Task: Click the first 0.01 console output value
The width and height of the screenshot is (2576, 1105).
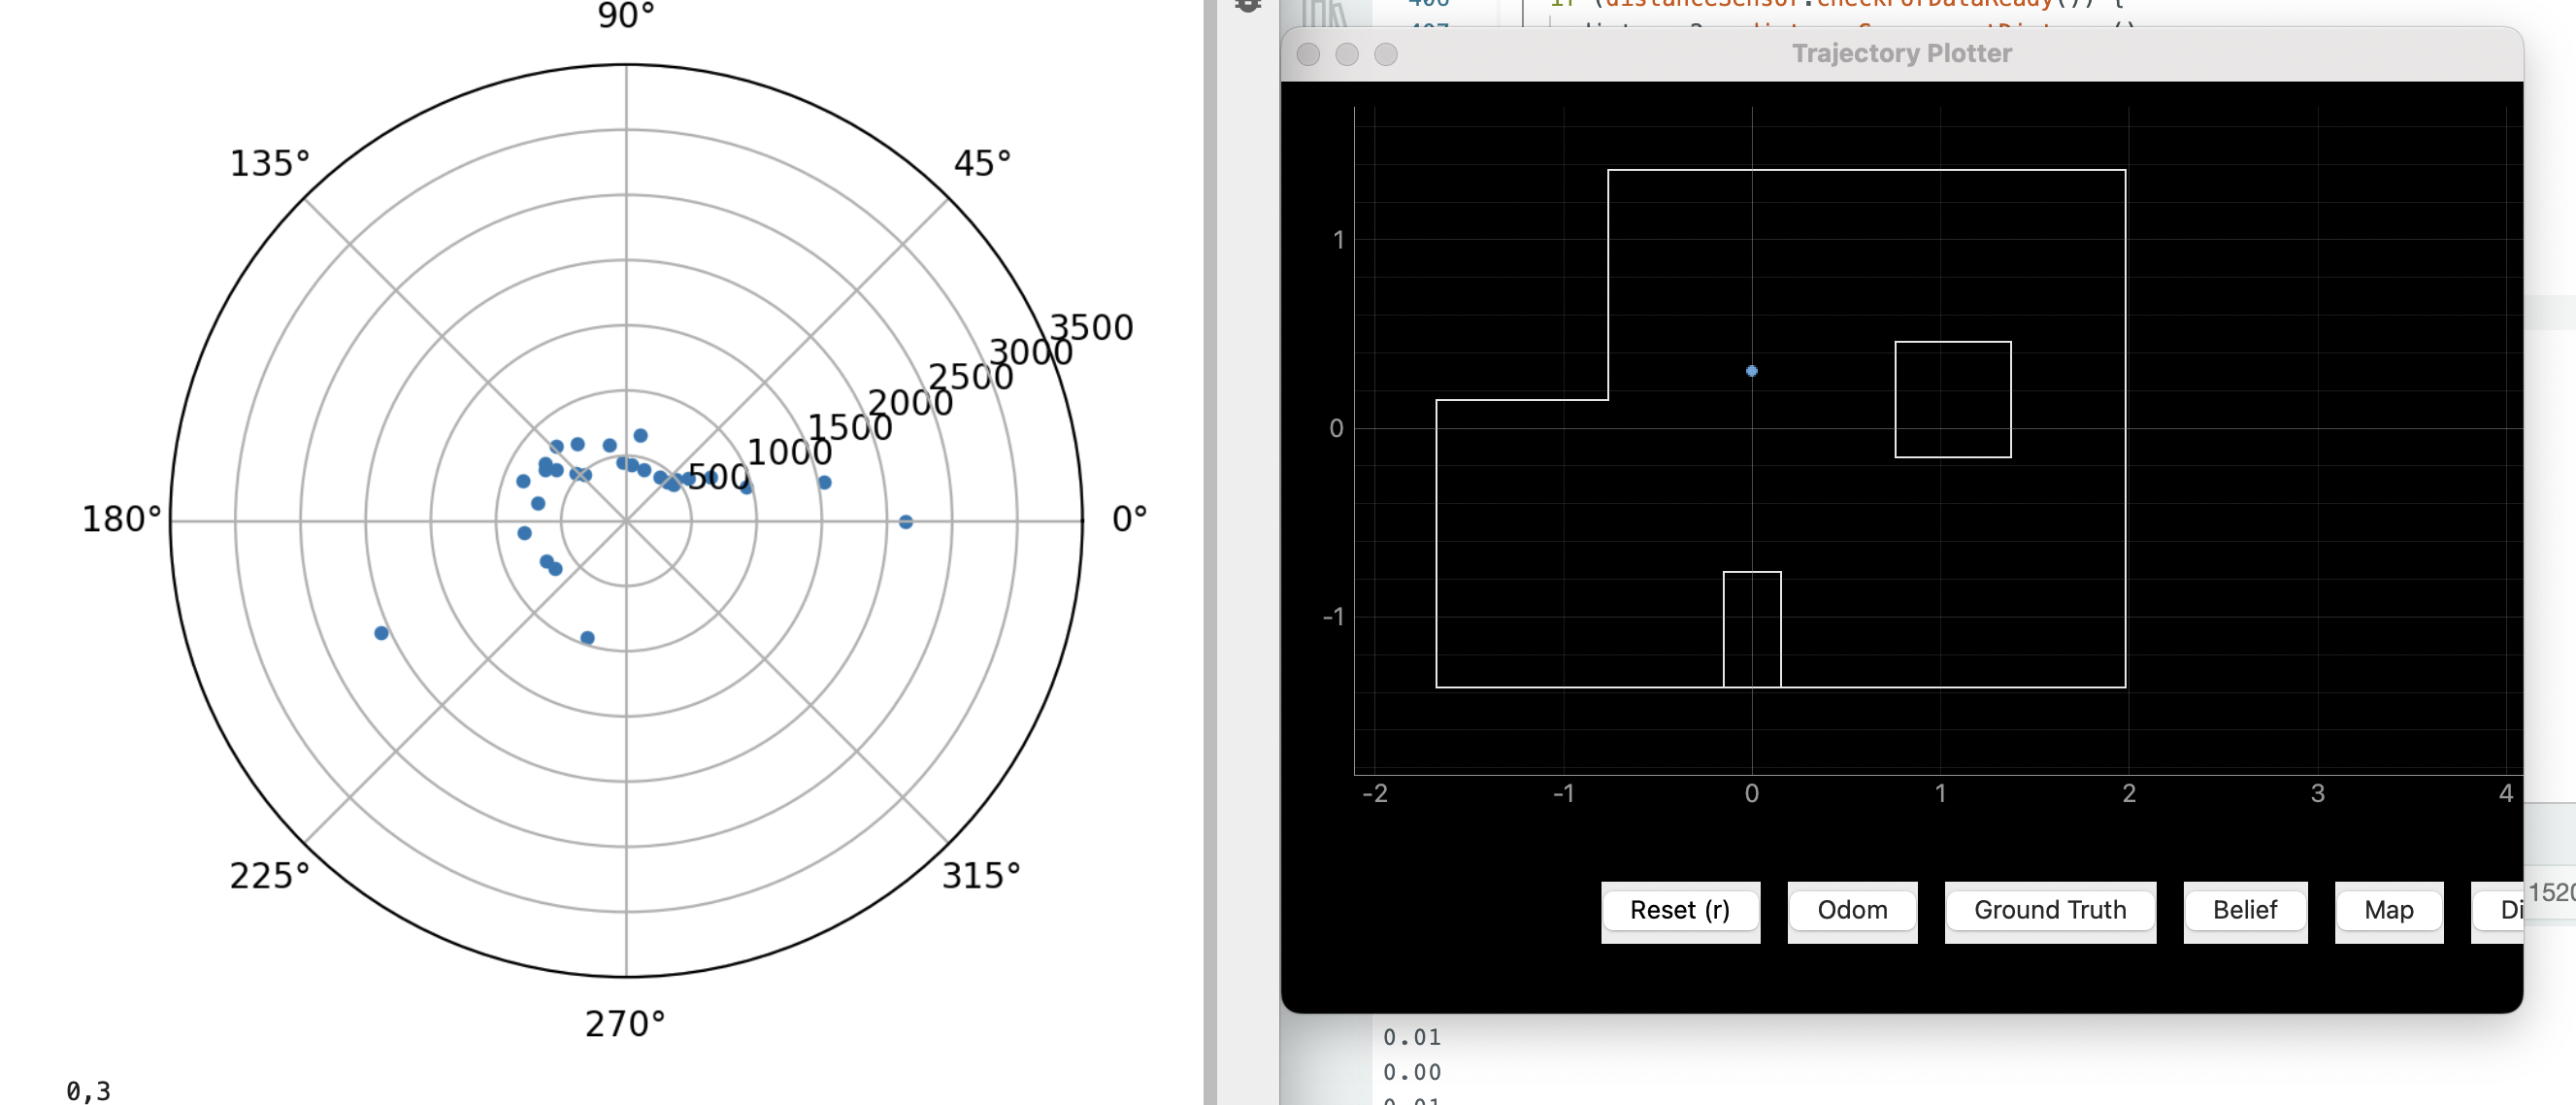Action: 1412,1037
